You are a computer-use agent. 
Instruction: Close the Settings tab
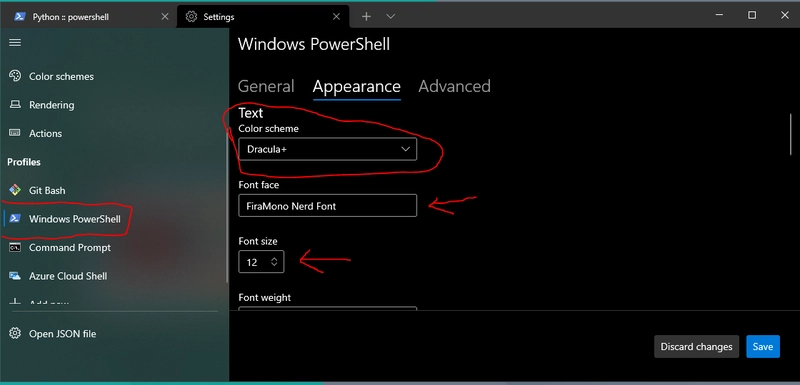(x=336, y=16)
